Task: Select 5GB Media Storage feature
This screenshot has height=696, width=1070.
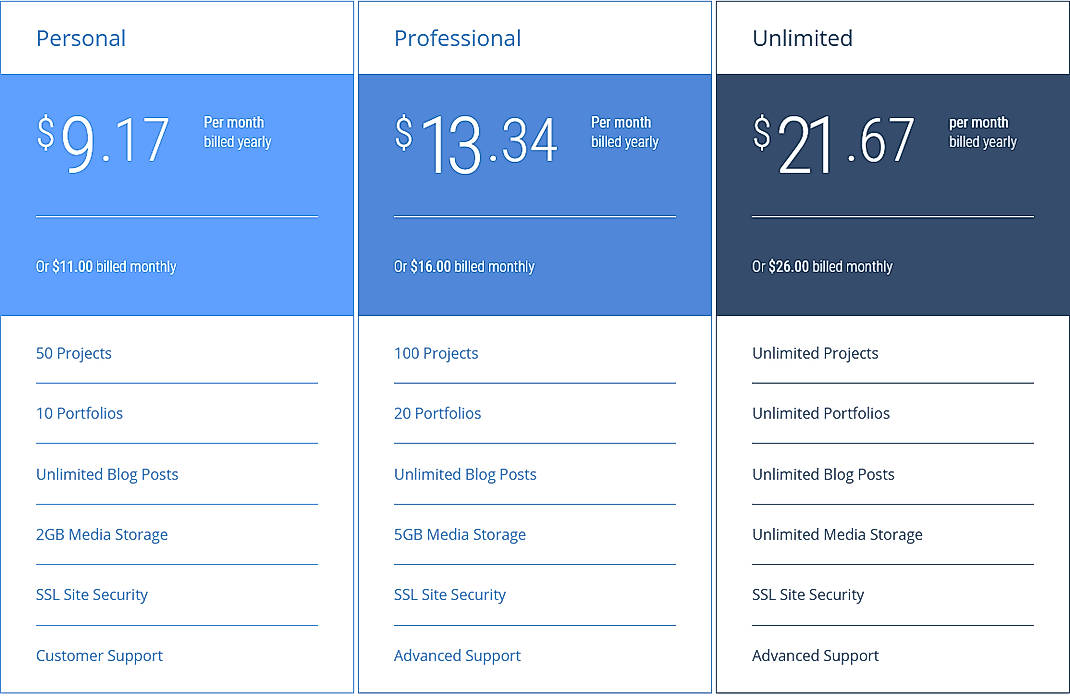Action: 460,534
